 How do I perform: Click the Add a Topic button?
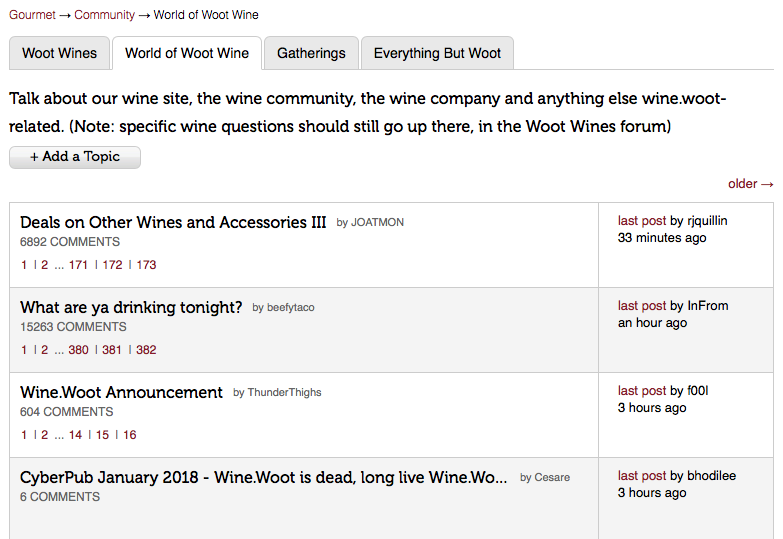pyautogui.click(x=75, y=157)
